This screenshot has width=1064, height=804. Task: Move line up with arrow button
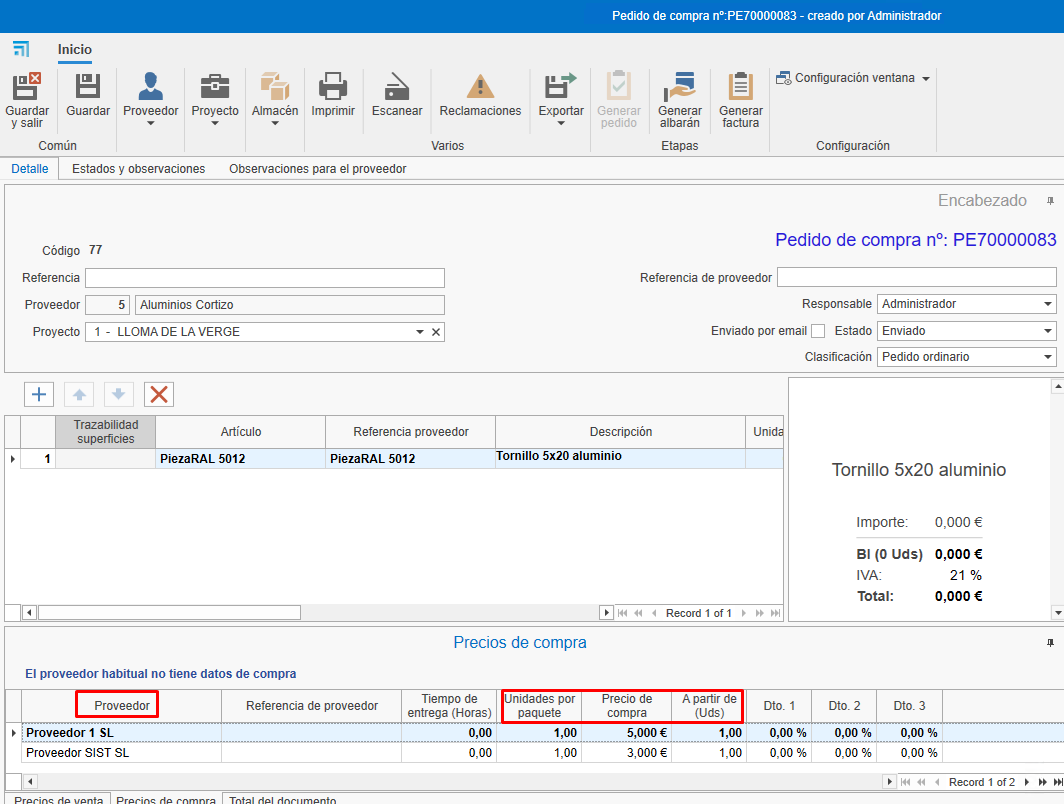coord(79,394)
